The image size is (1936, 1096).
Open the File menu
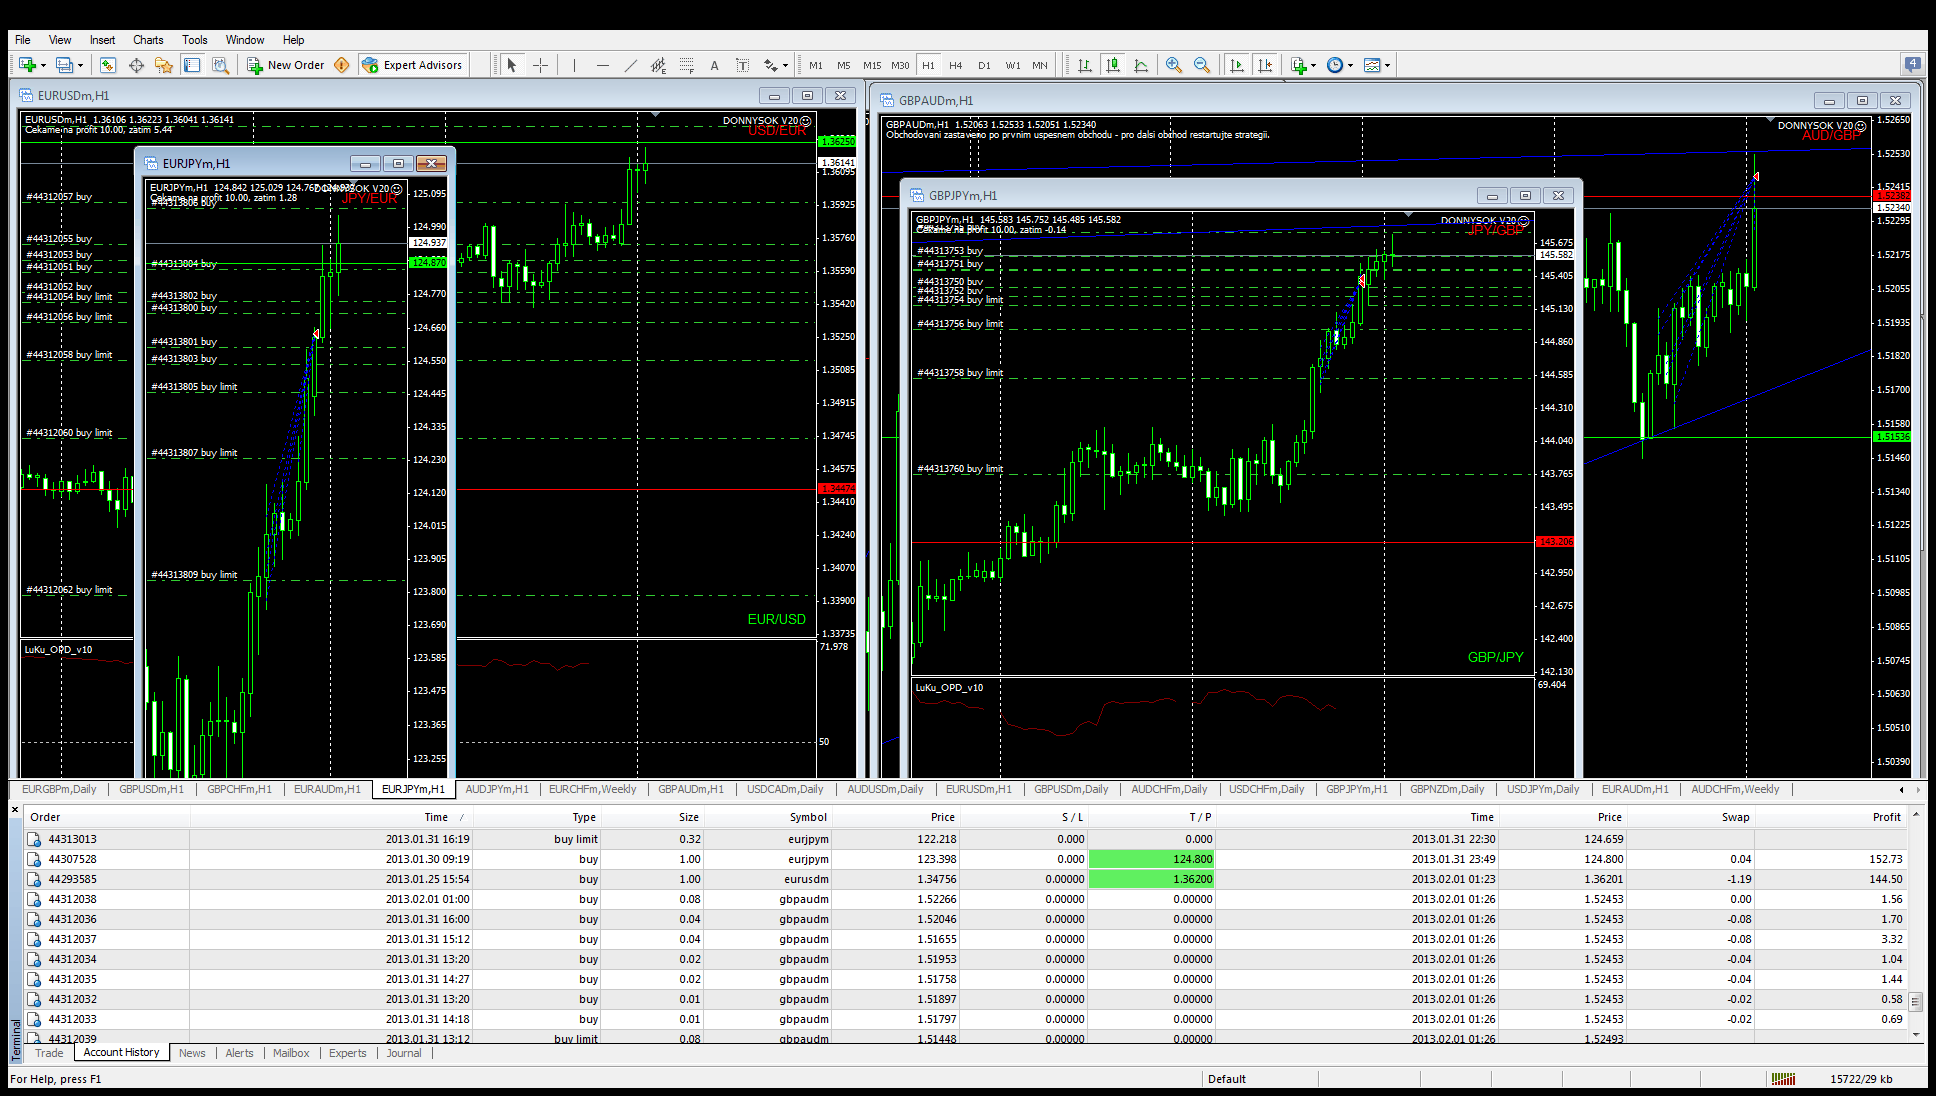(22, 40)
